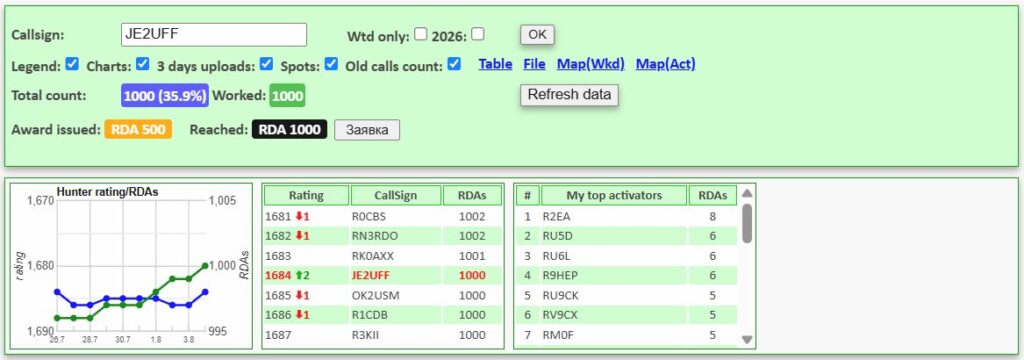Click the Refresh data button
Viewport: 1024px width, 360px height.
click(x=569, y=95)
